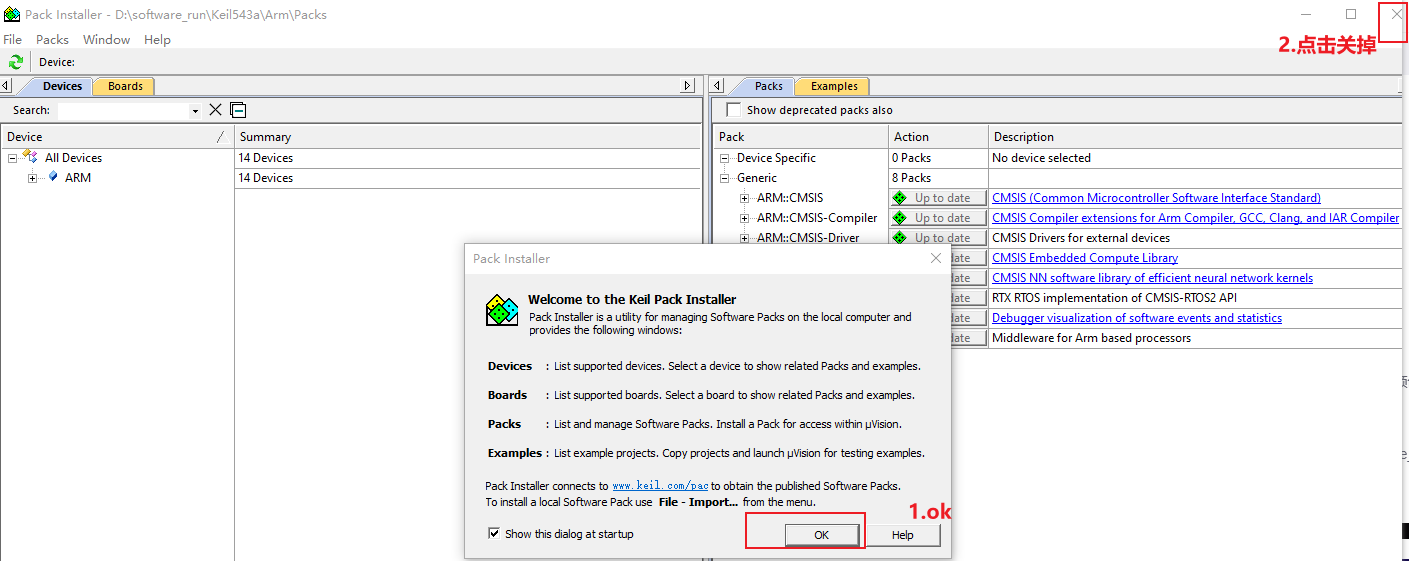Click Up to date button for ARM::CMSIS-Driver
Image resolution: width=1409 pixels, height=561 pixels.
pos(938,238)
